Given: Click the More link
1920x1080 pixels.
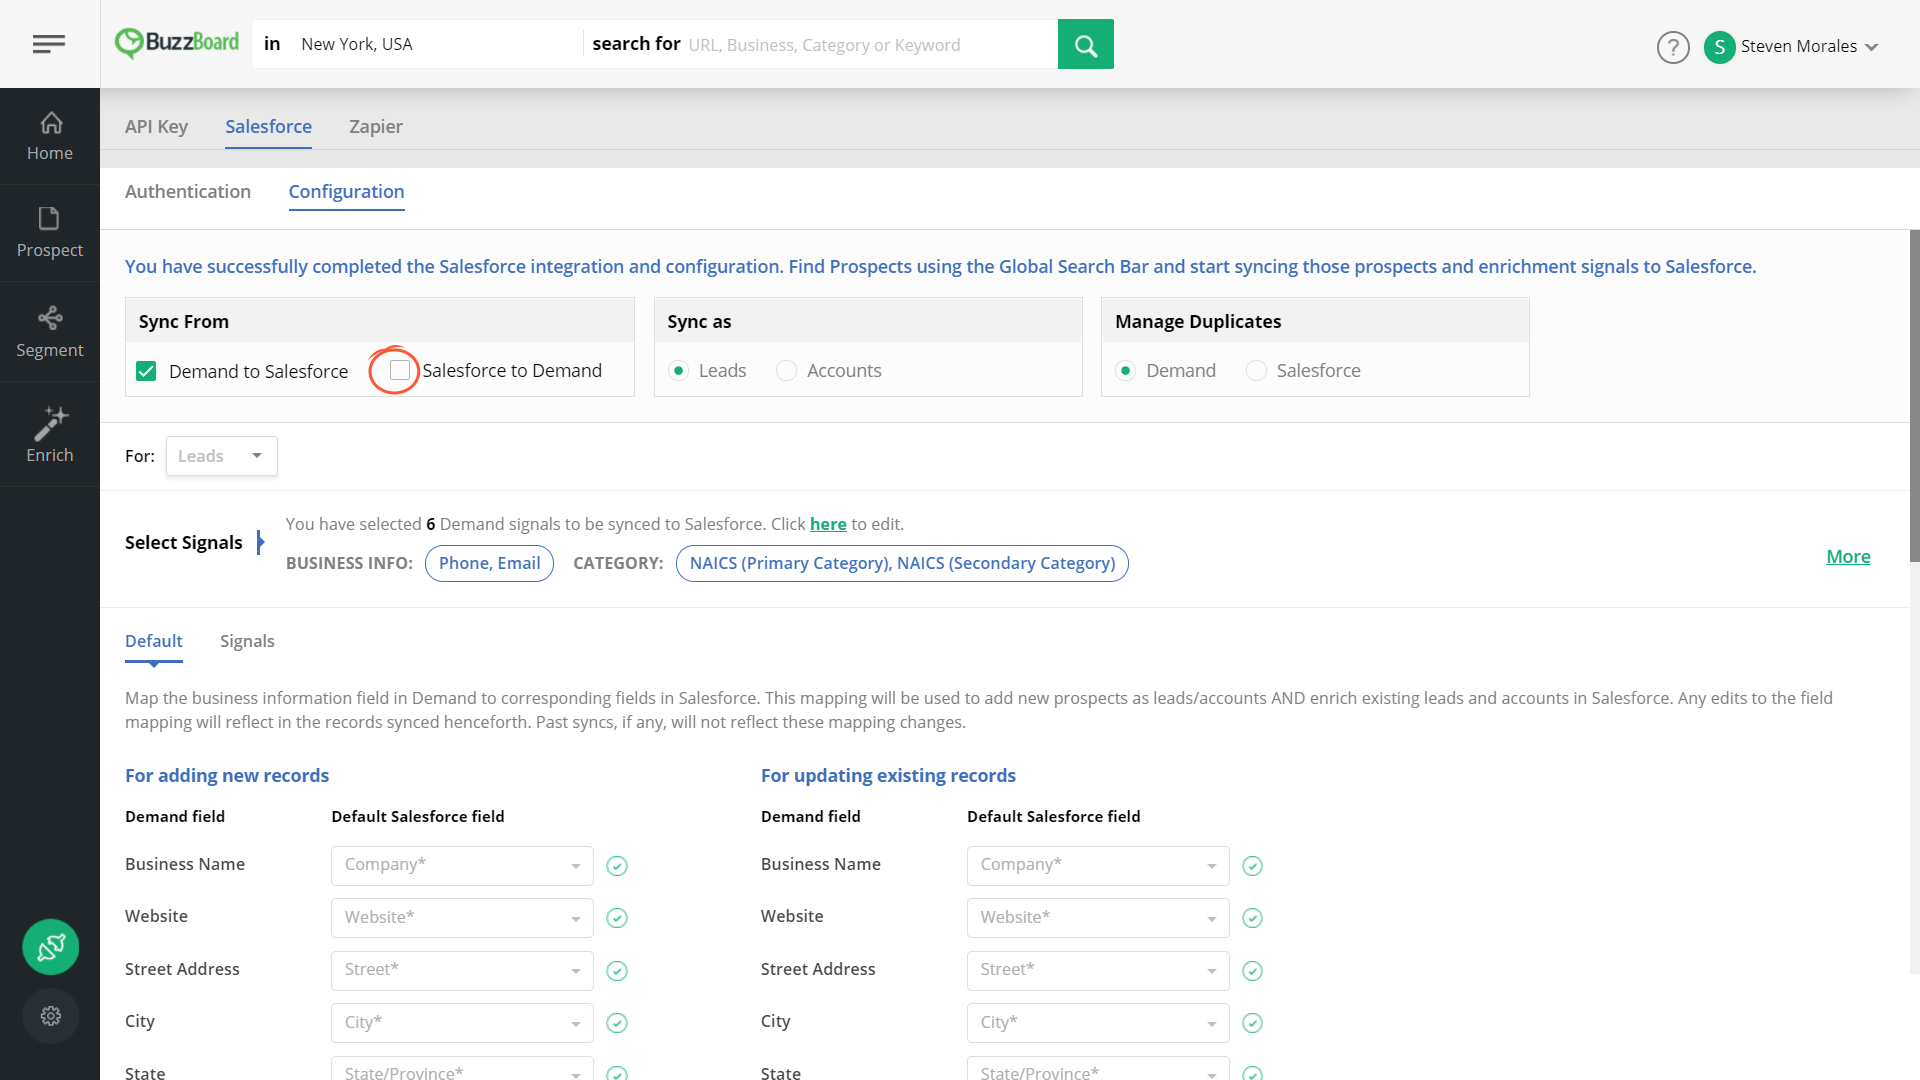Looking at the screenshot, I should pyautogui.click(x=1848, y=557).
